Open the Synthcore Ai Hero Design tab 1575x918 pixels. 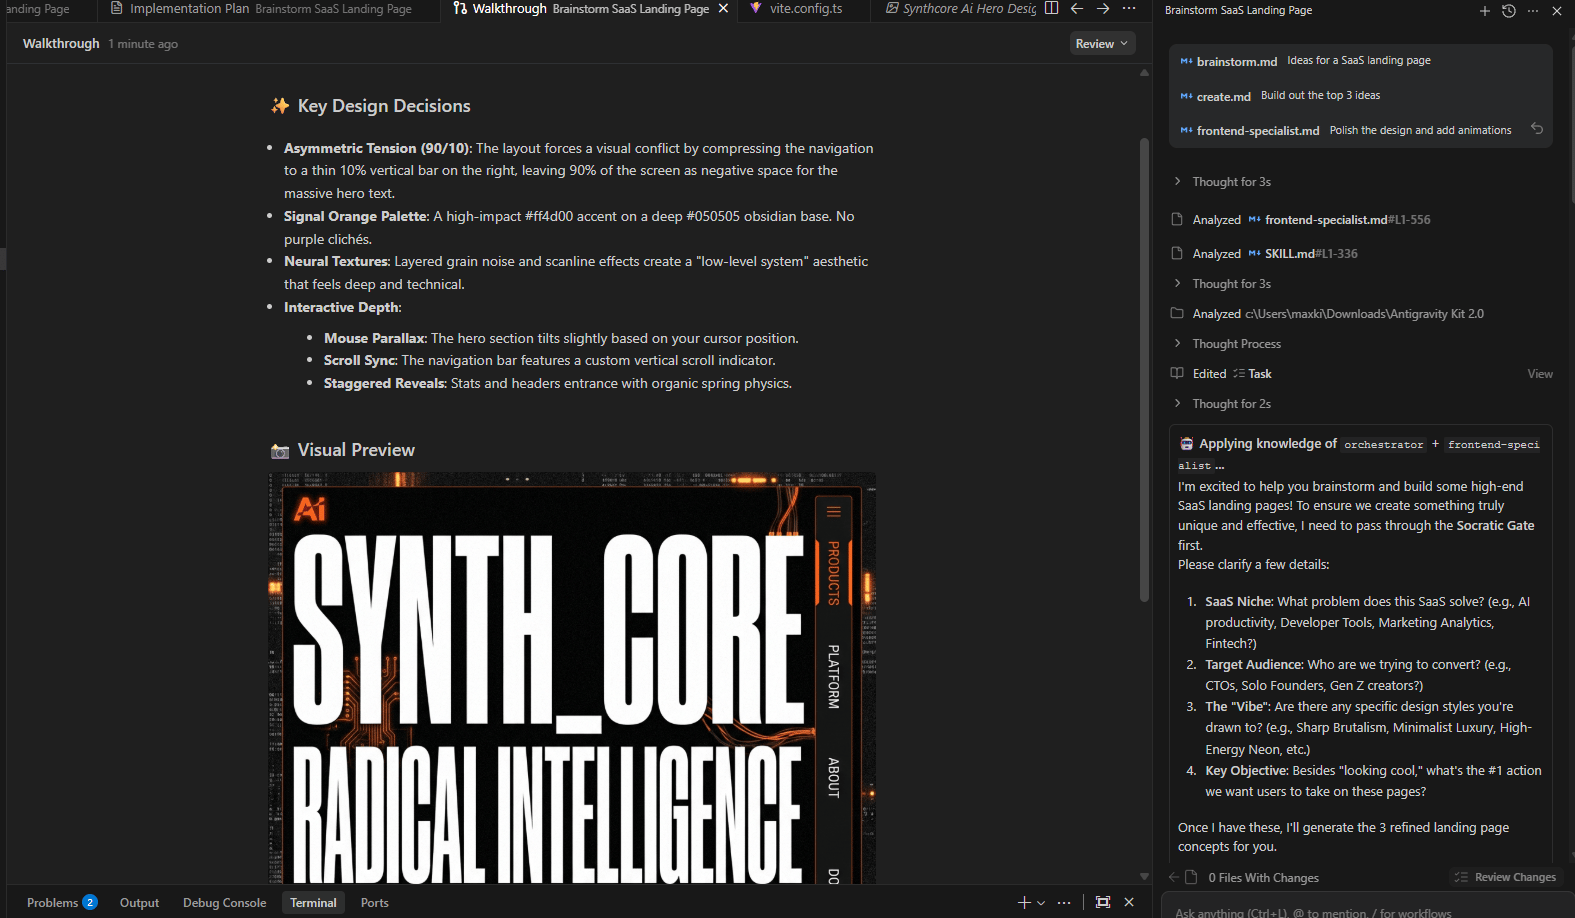tap(960, 9)
